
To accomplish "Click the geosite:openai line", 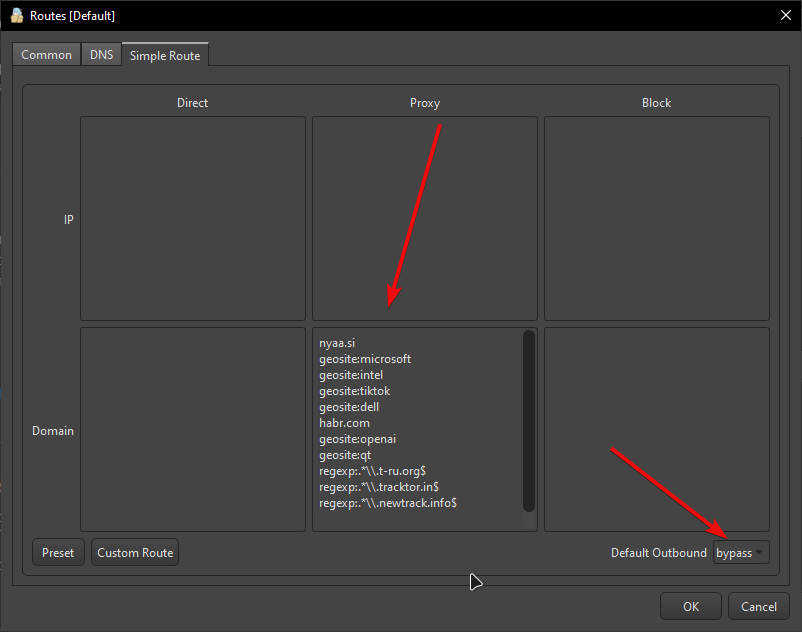I will pos(358,439).
